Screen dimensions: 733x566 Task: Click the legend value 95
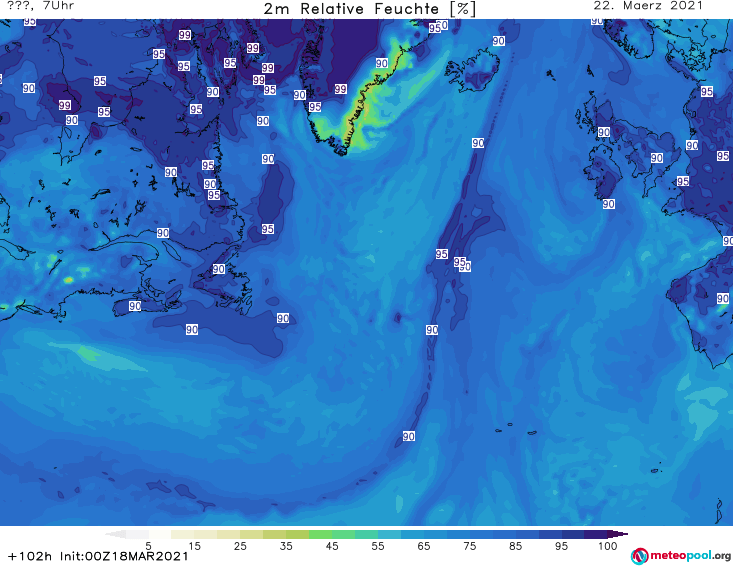(x=561, y=546)
